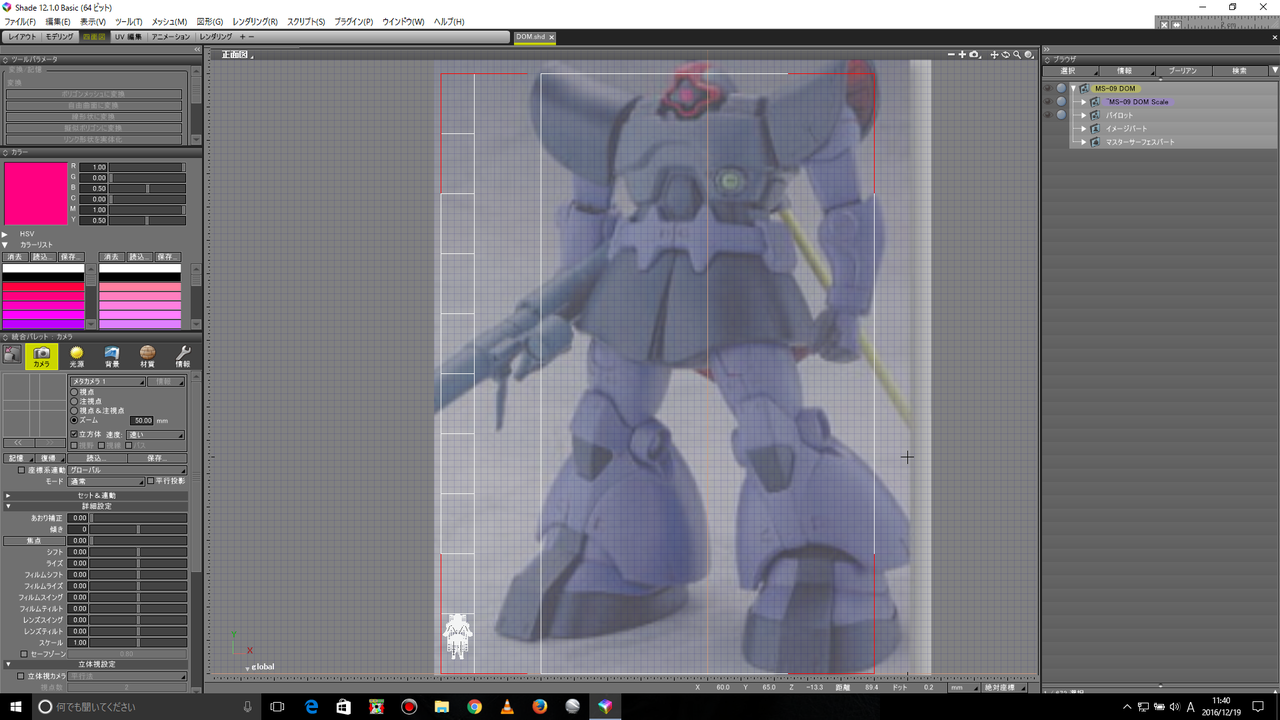Open the レンダリング(R) menu

(x=255, y=21)
